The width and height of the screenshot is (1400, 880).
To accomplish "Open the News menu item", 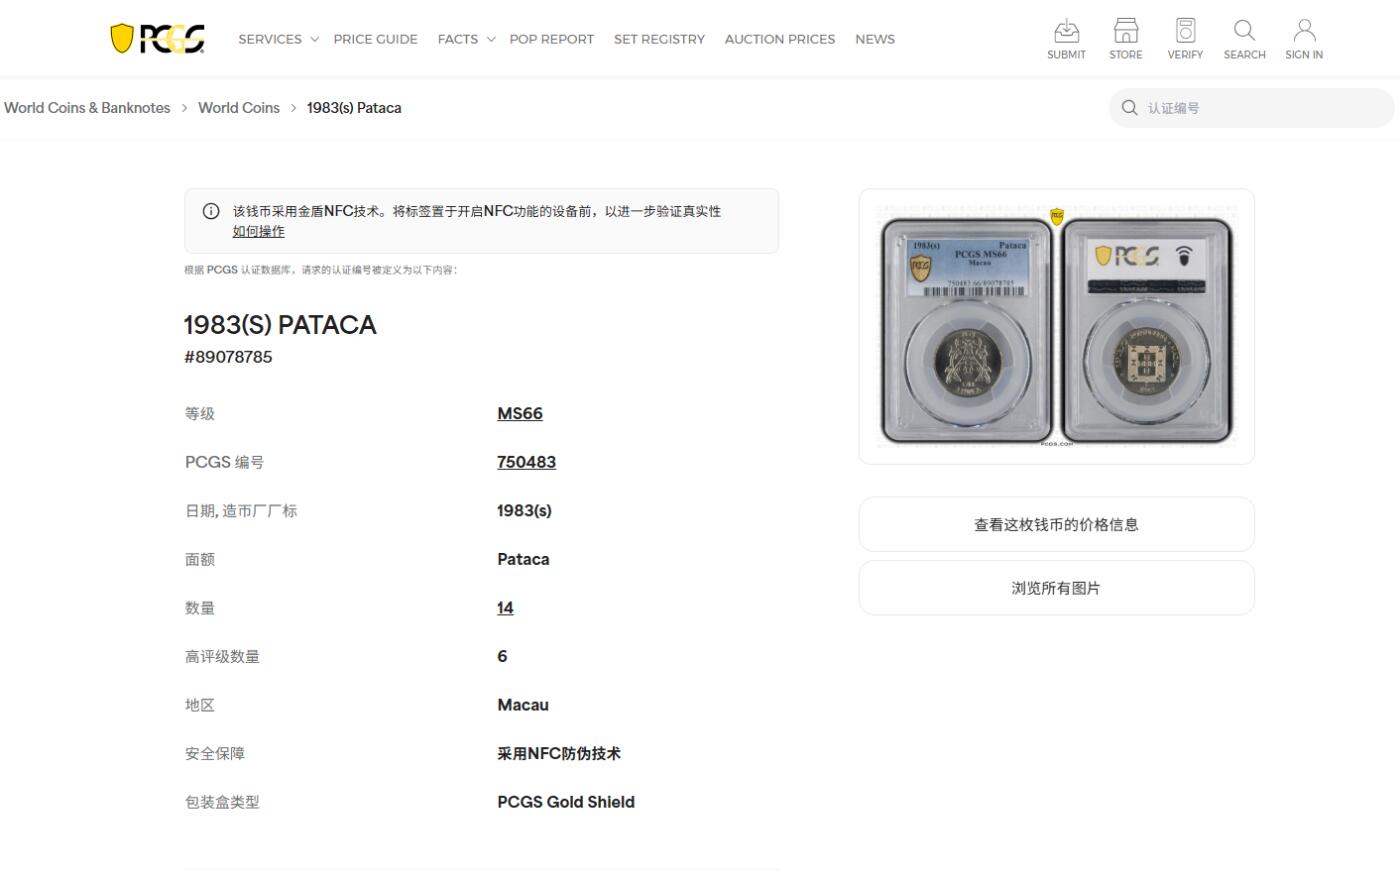I will (874, 39).
